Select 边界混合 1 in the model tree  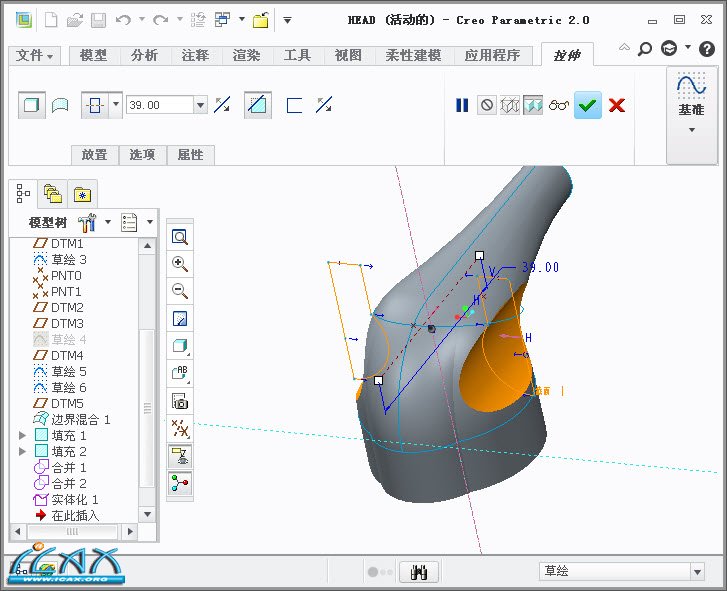click(80, 420)
